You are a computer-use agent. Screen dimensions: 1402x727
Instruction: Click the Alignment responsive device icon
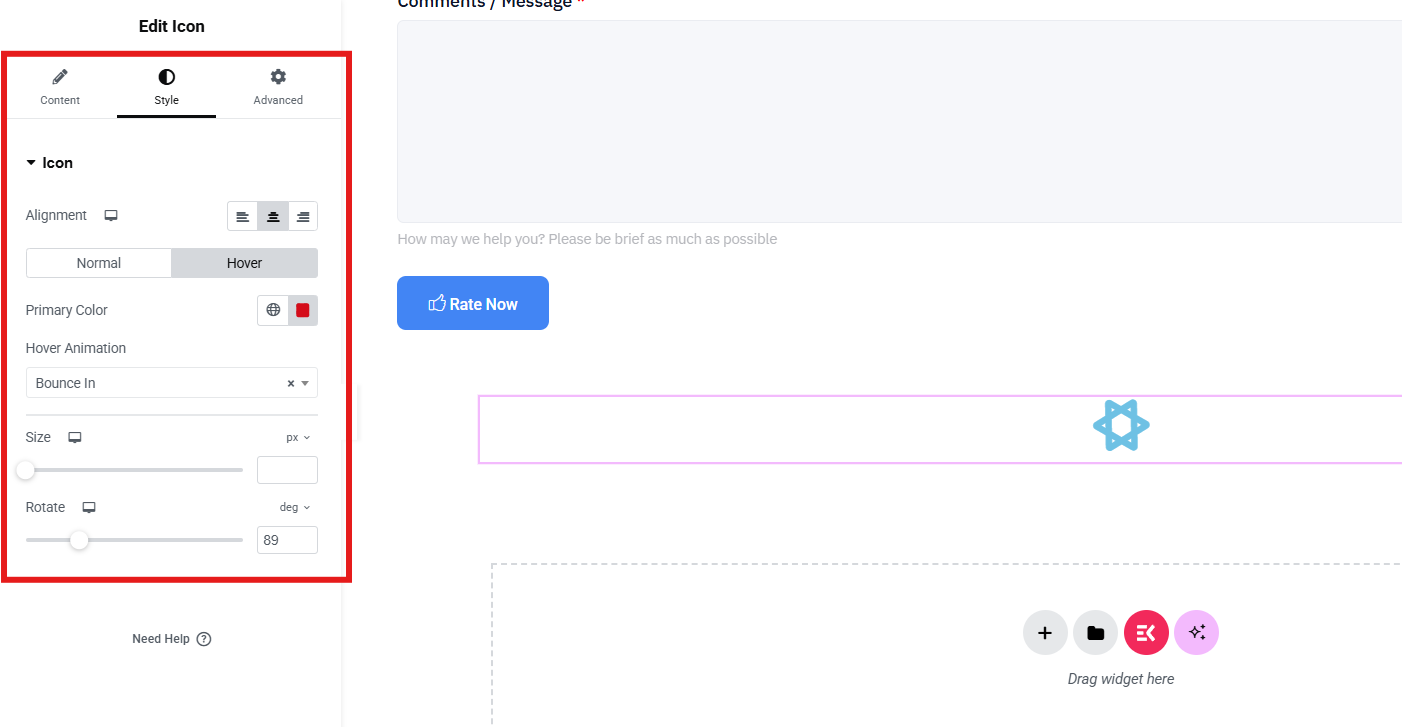(111, 216)
